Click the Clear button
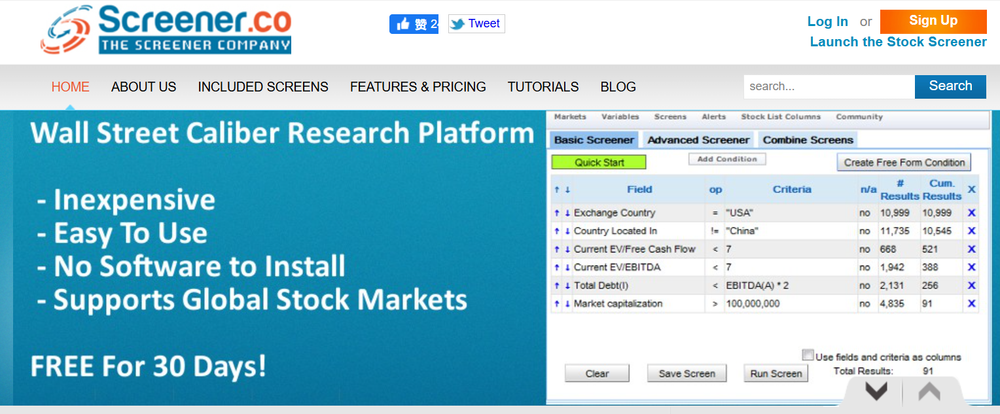 tap(597, 373)
